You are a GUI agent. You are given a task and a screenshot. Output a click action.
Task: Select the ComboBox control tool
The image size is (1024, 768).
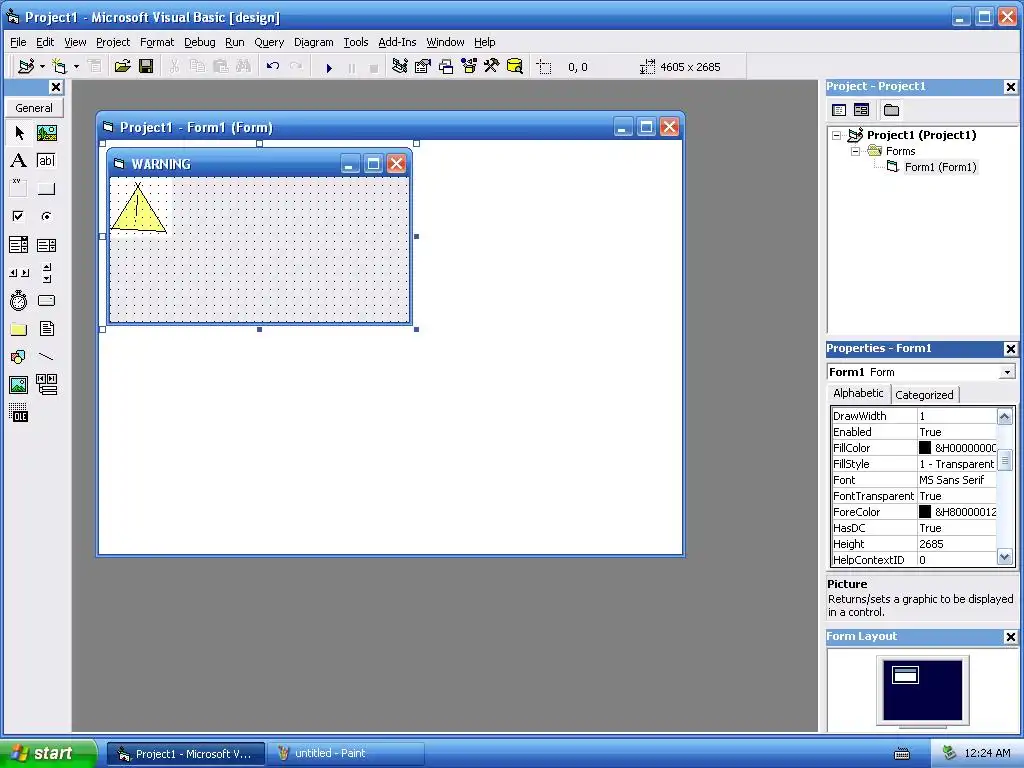[19, 245]
